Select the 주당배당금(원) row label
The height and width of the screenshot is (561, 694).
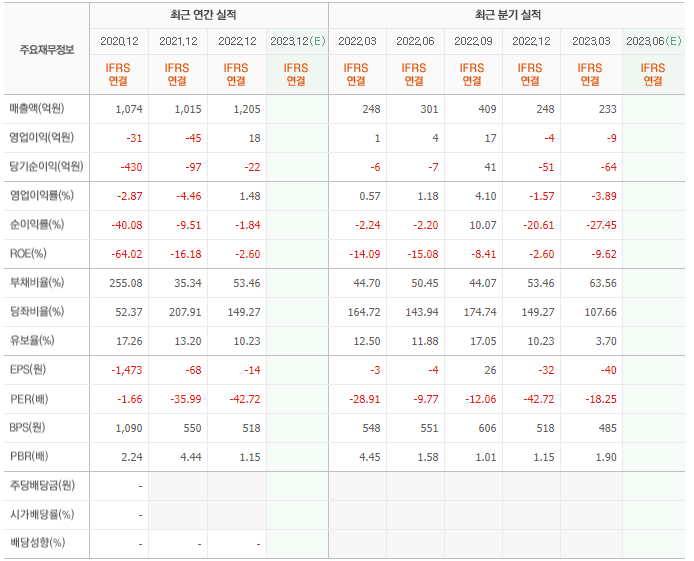(x=42, y=485)
